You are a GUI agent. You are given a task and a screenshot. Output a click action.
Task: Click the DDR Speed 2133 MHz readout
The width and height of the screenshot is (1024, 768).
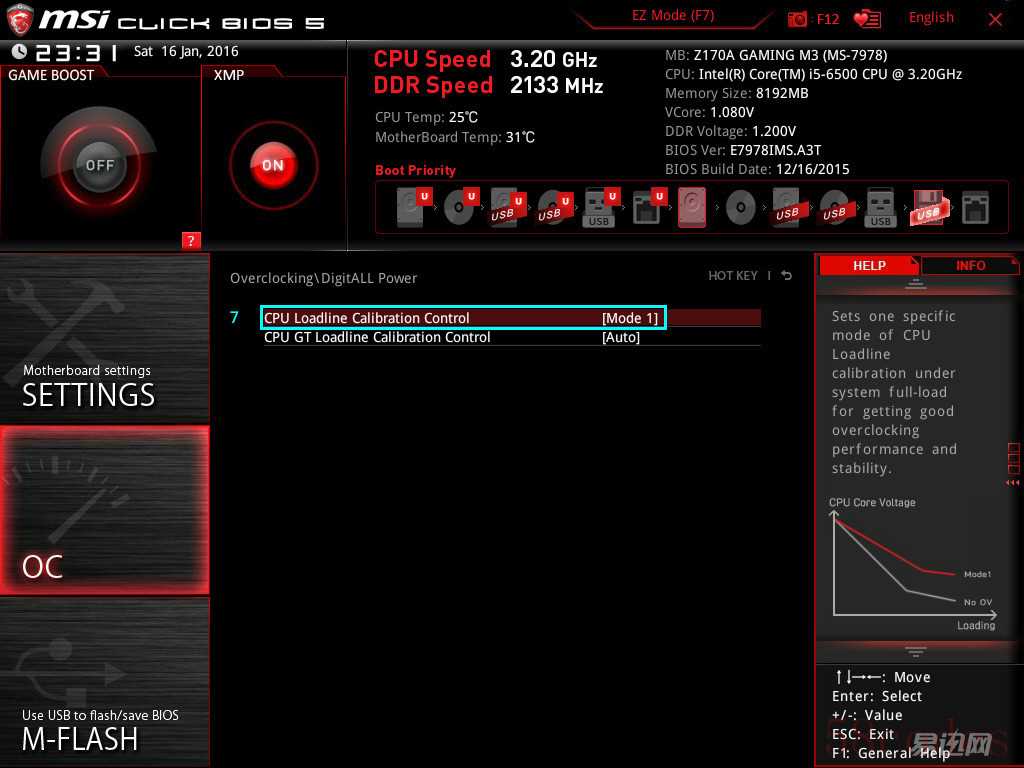click(x=488, y=86)
